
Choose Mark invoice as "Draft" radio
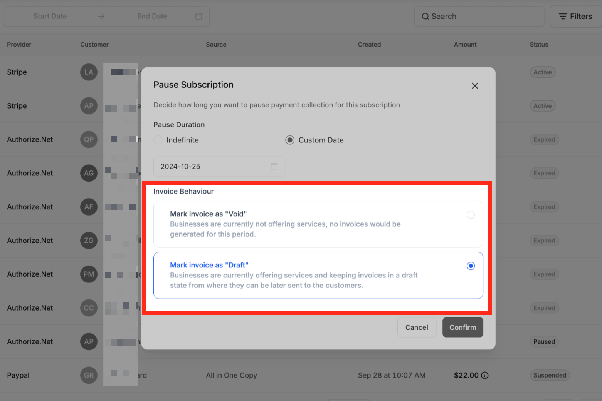(x=471, y=266)
